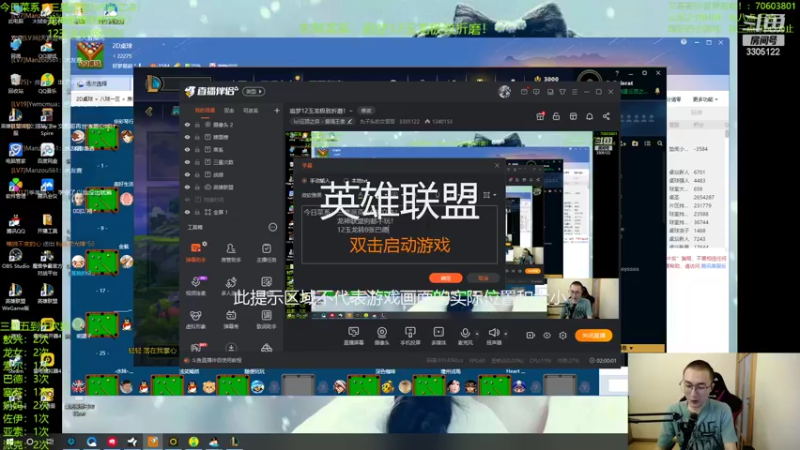Toggle visibility of 摄像头 2 source

click(187, 124)
